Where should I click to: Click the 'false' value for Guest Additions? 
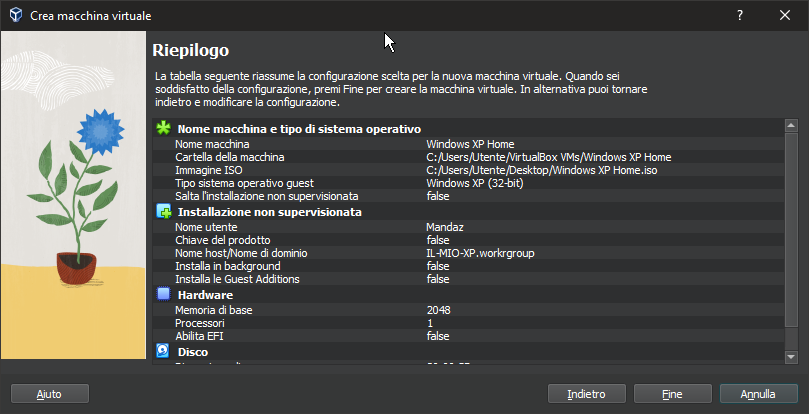pyautogui.click(x=438, y=279)
